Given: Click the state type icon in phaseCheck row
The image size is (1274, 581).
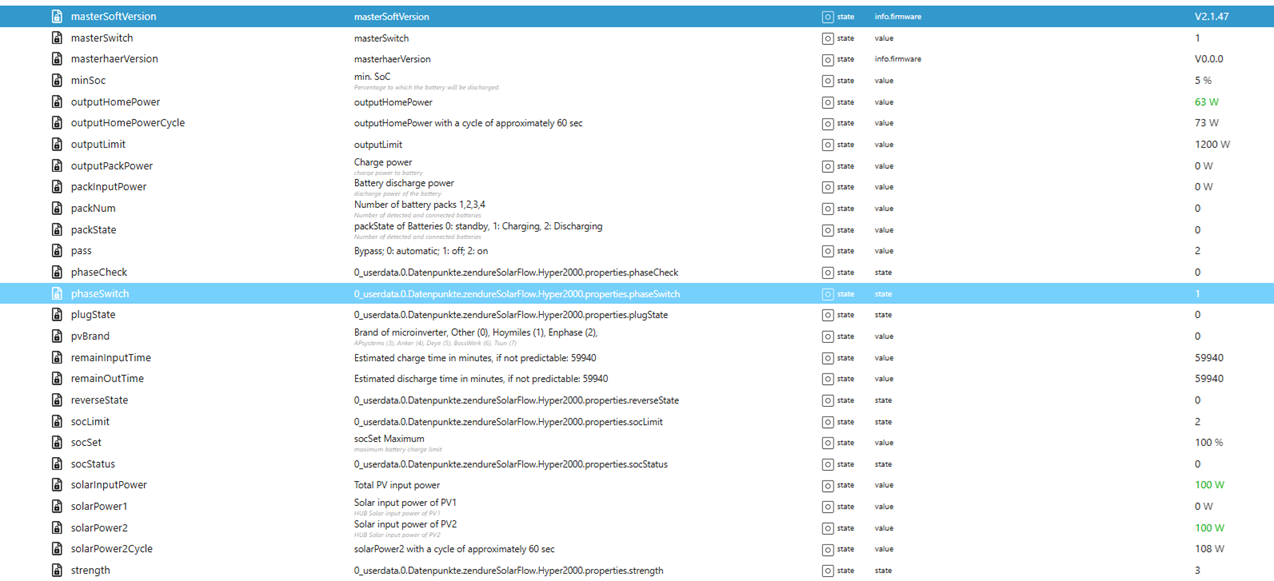Looking at the screenshot, I should click(x=827, y=272).
